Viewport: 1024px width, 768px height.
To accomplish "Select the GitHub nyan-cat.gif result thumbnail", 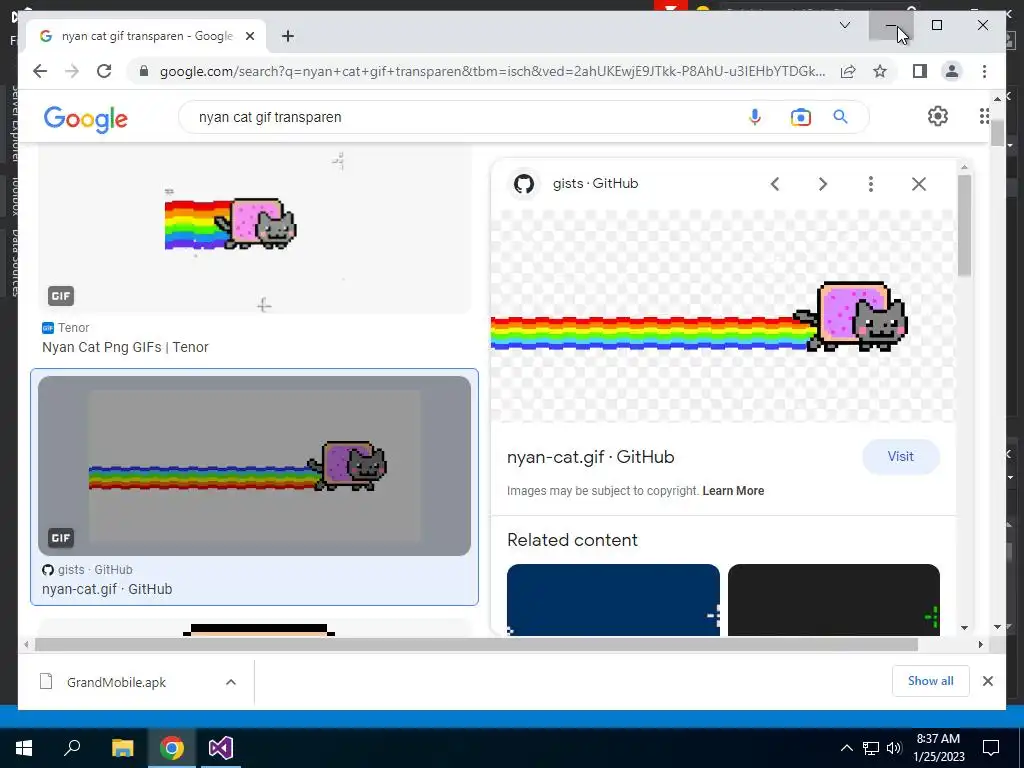I will tap(254, 466).
